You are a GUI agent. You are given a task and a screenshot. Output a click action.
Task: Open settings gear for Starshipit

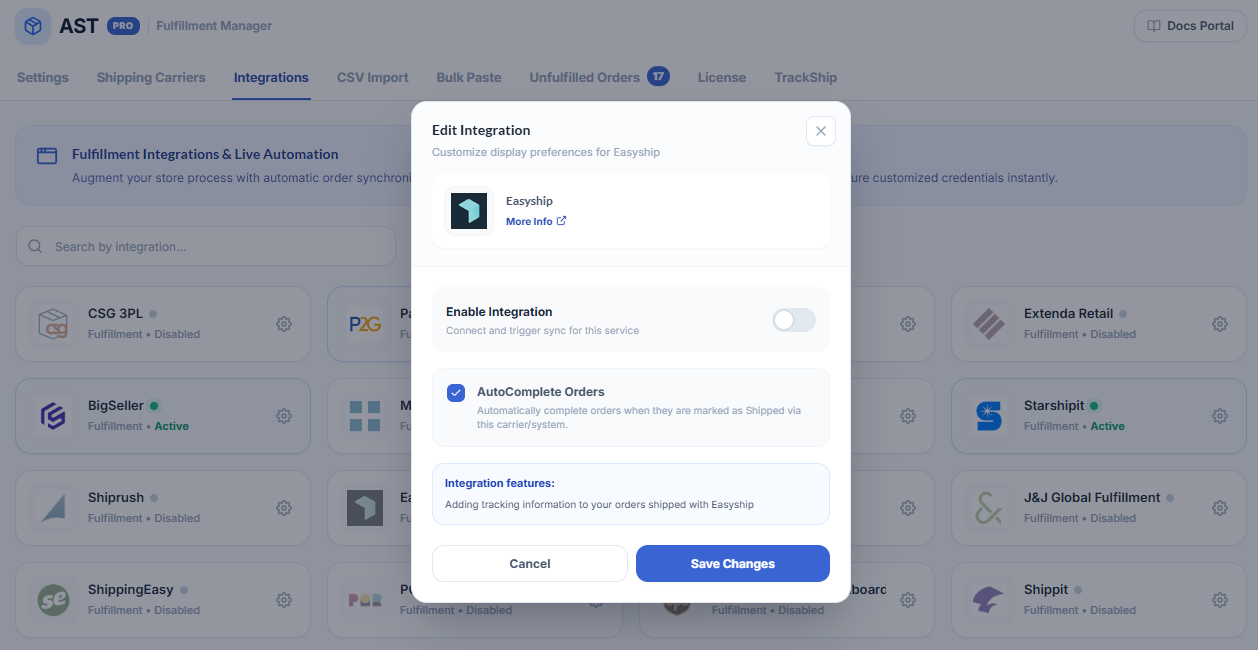(x=1220, y=416)
